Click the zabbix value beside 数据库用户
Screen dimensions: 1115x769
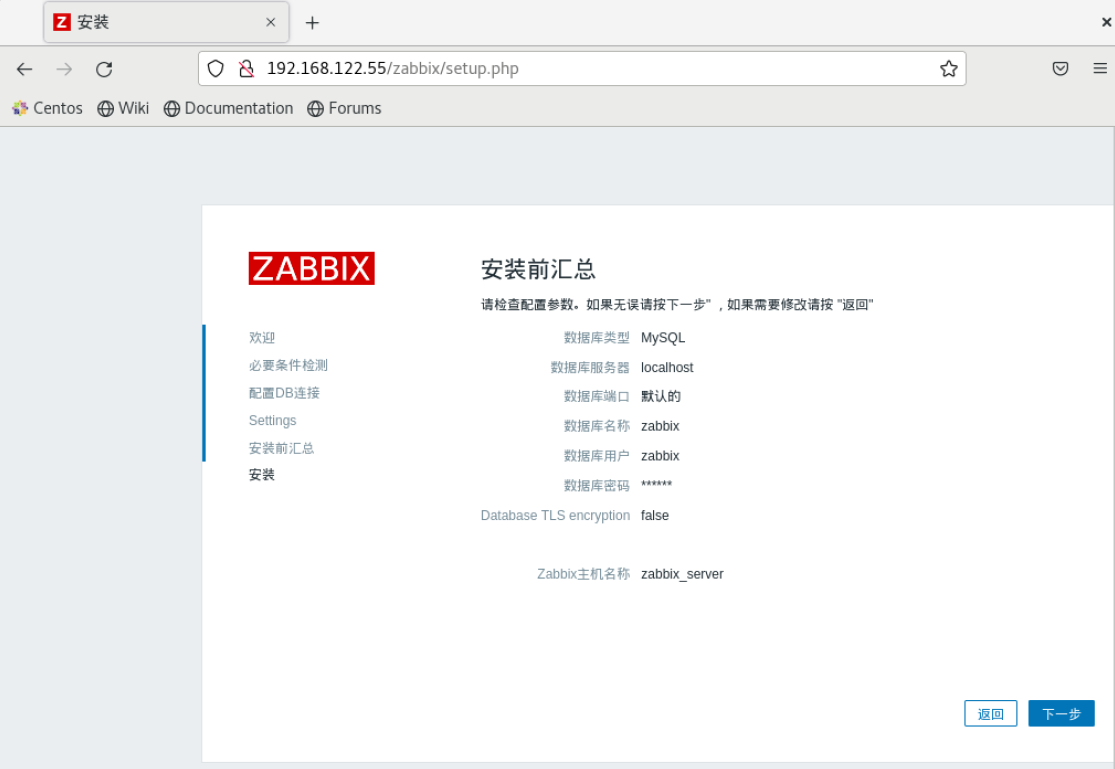(660, 456)
